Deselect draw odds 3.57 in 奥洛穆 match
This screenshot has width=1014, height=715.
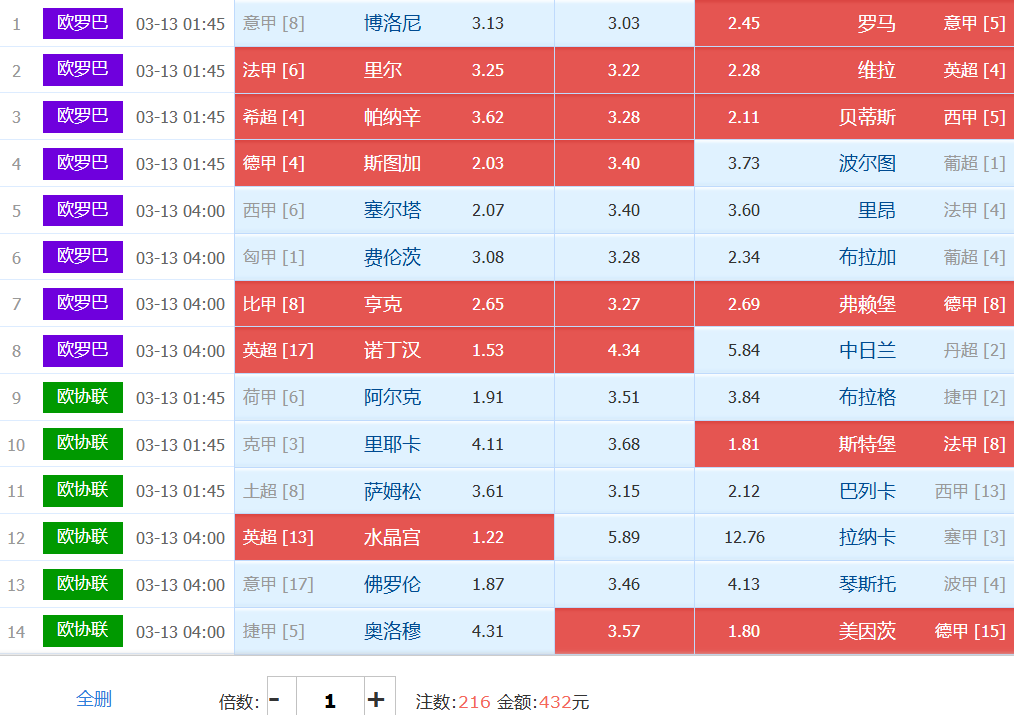pyautogui.click(x=623, y=631)
